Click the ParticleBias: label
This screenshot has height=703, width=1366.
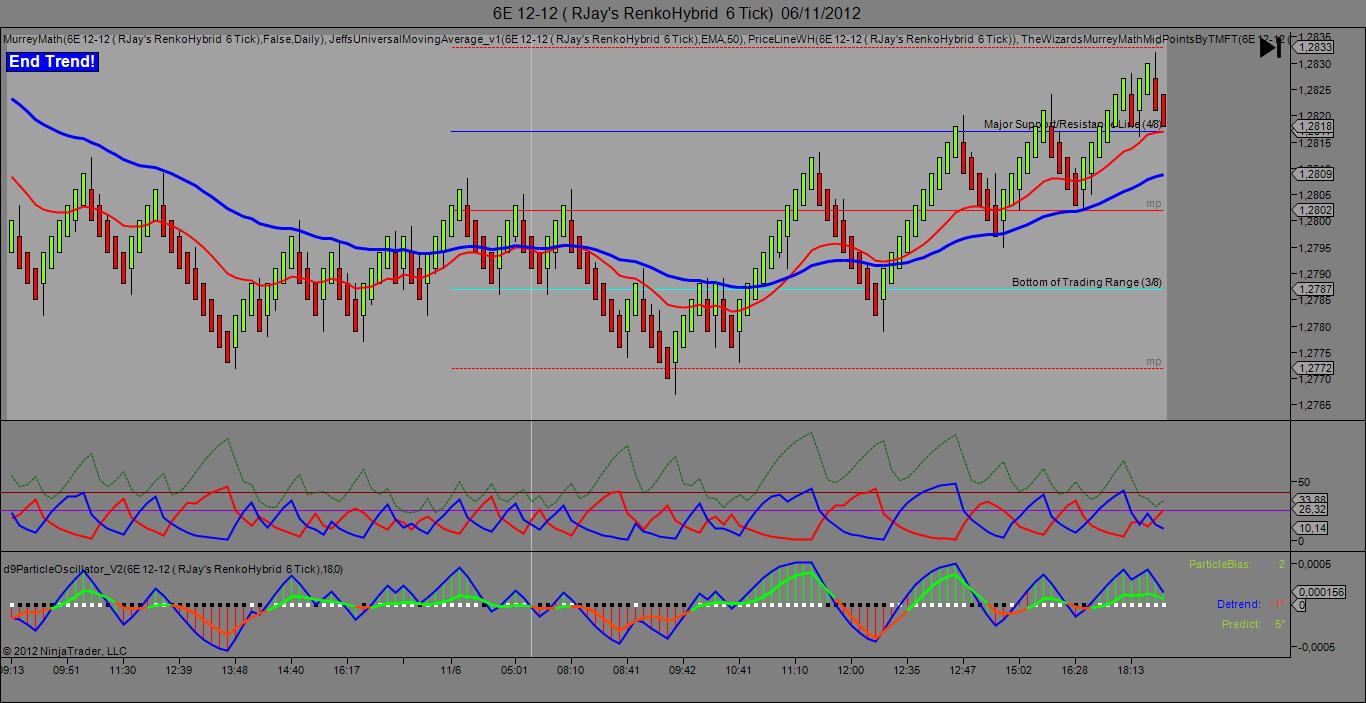(1220, 565)
